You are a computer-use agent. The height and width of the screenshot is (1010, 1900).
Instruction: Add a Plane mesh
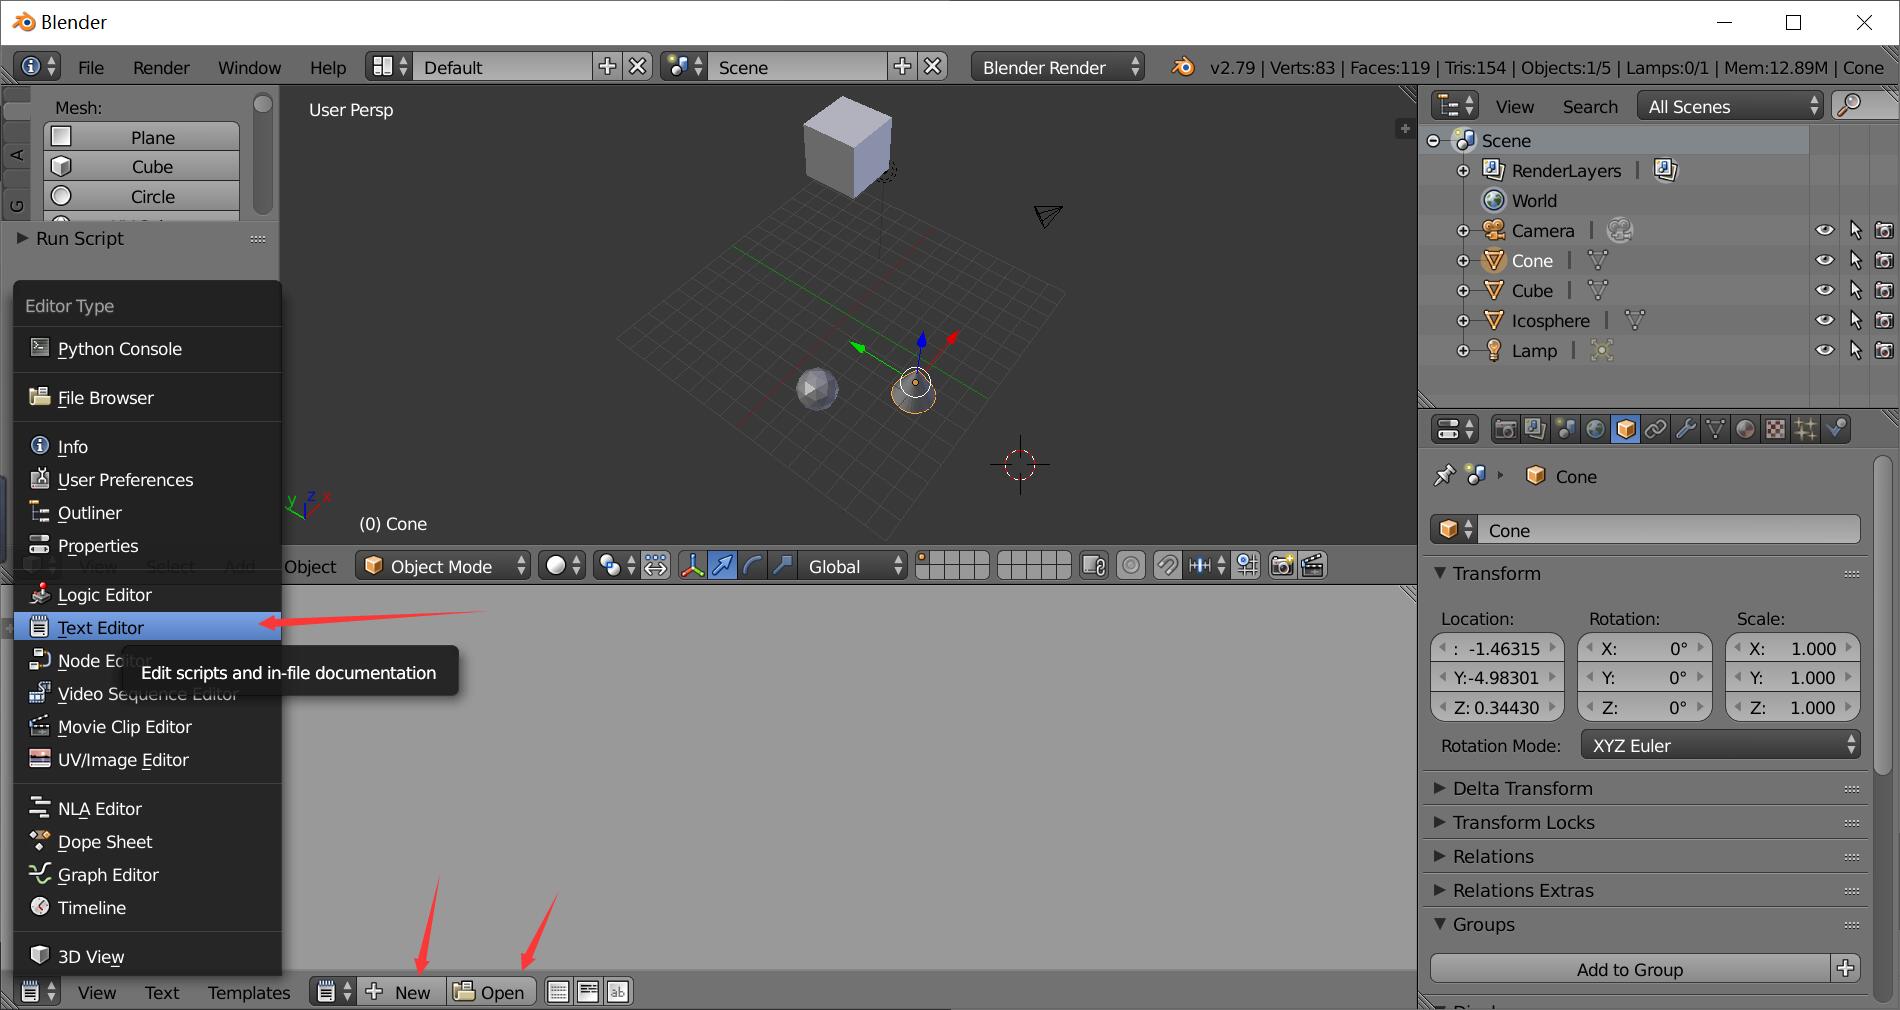point(142,137)
